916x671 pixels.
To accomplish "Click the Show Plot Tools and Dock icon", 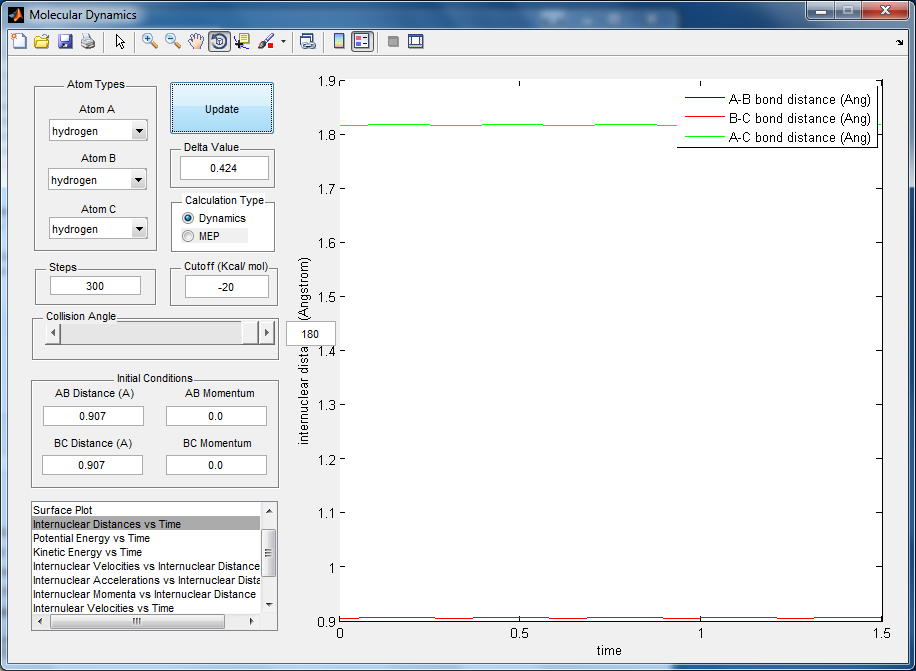I will tap(415, 41).
